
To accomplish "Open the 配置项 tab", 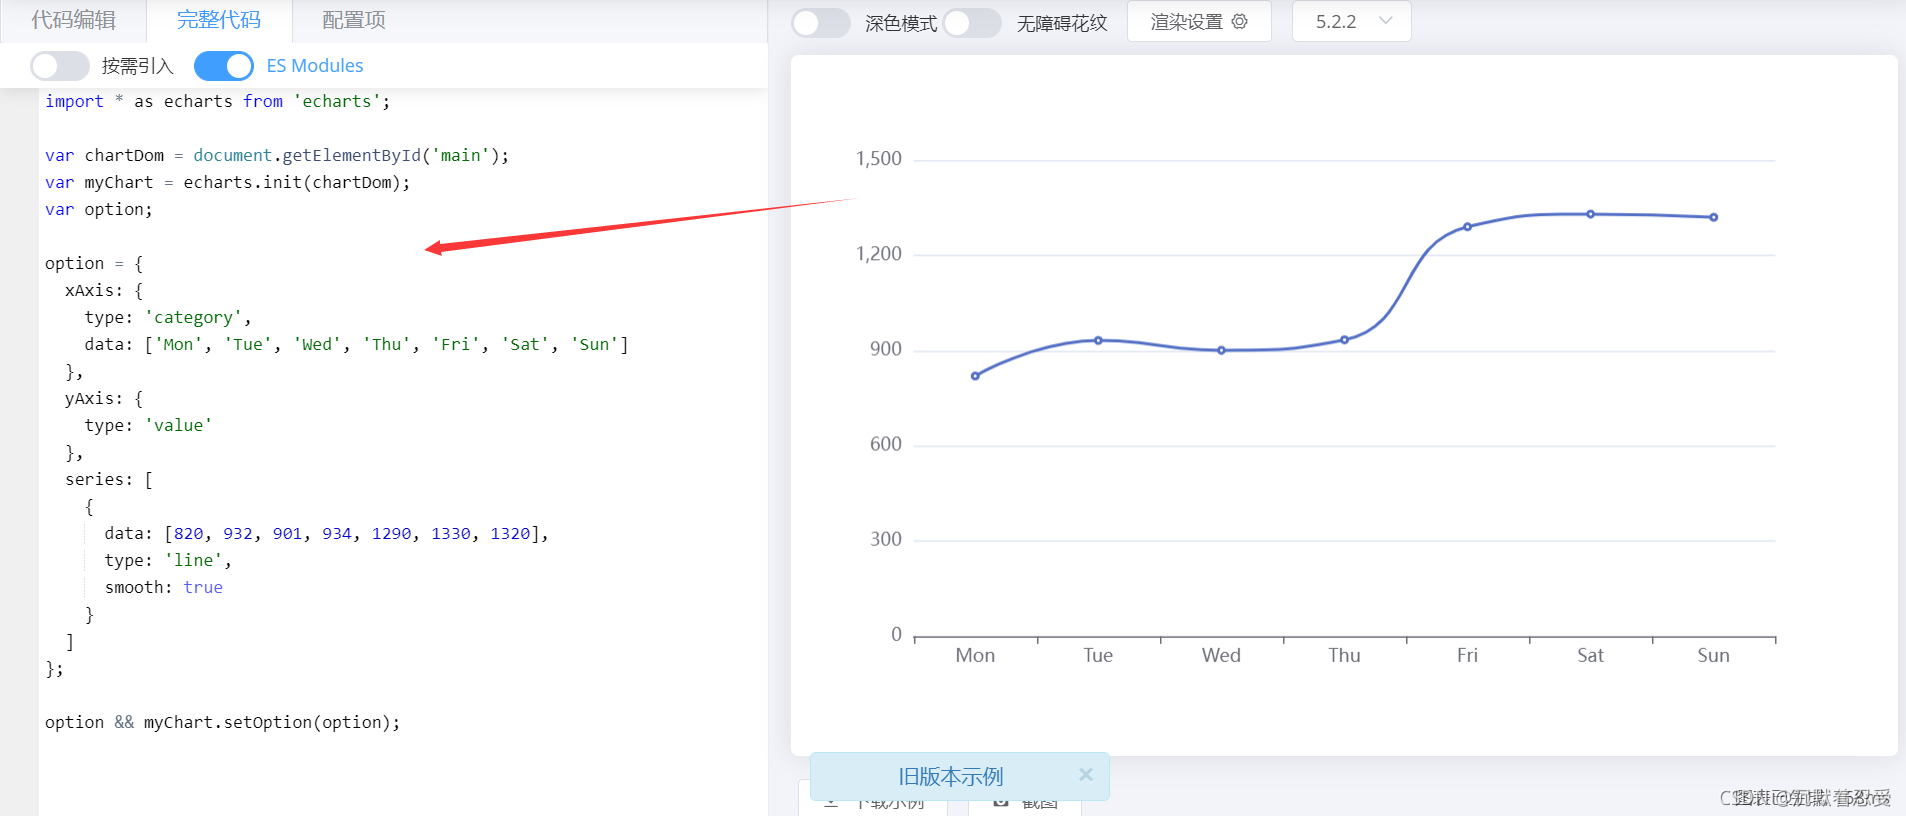I will click(354, 20).
